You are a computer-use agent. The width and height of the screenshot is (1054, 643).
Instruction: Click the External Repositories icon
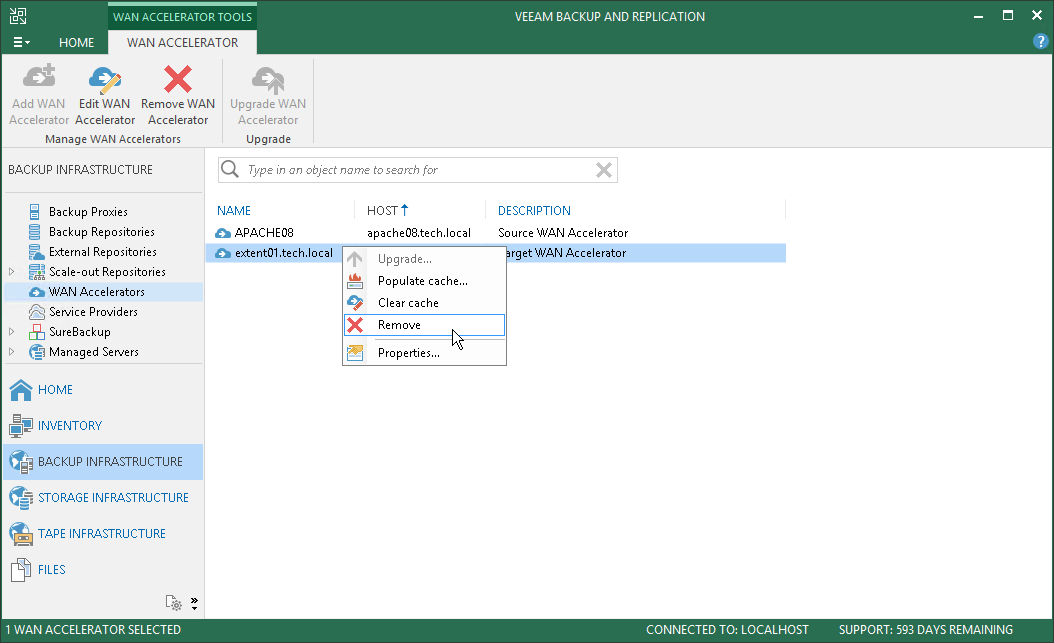36,252
